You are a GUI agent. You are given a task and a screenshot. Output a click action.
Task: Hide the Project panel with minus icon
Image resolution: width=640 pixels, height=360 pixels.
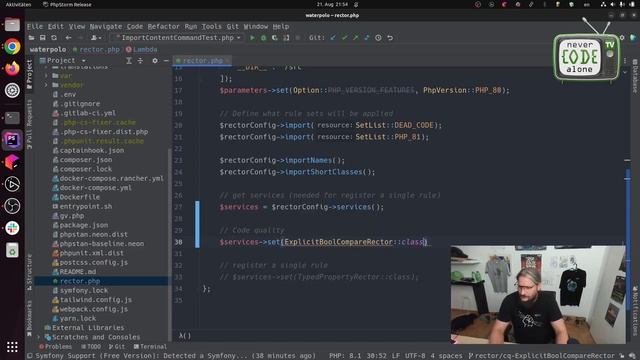pos(166,60)
